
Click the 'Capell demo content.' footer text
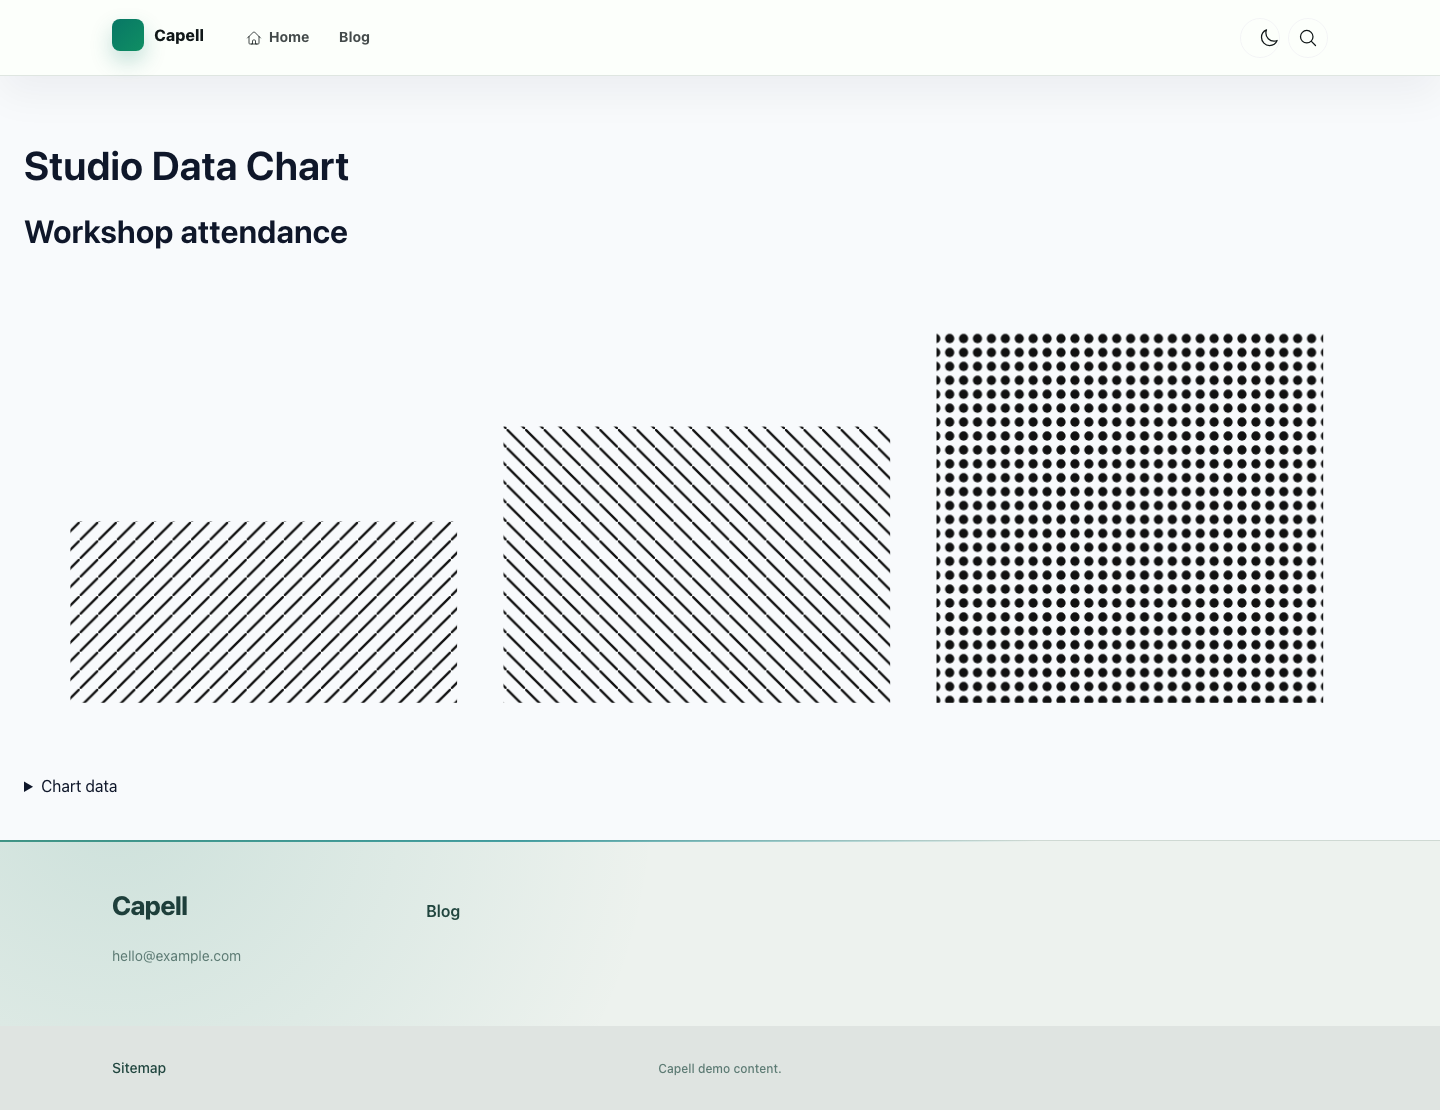click(720, 1069)
